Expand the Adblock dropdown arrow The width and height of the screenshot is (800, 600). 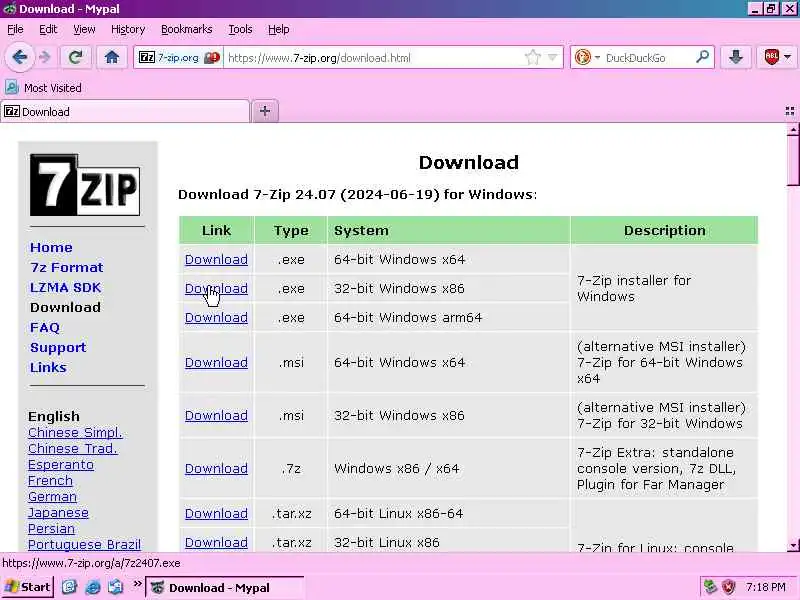[788, 57]
